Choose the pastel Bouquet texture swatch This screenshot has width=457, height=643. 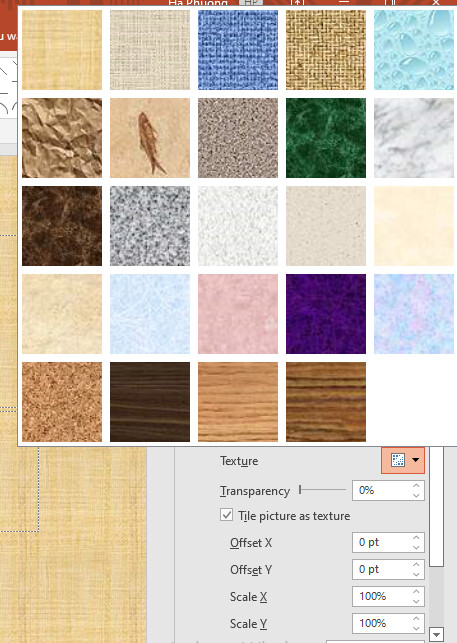(x=414, y=314)
